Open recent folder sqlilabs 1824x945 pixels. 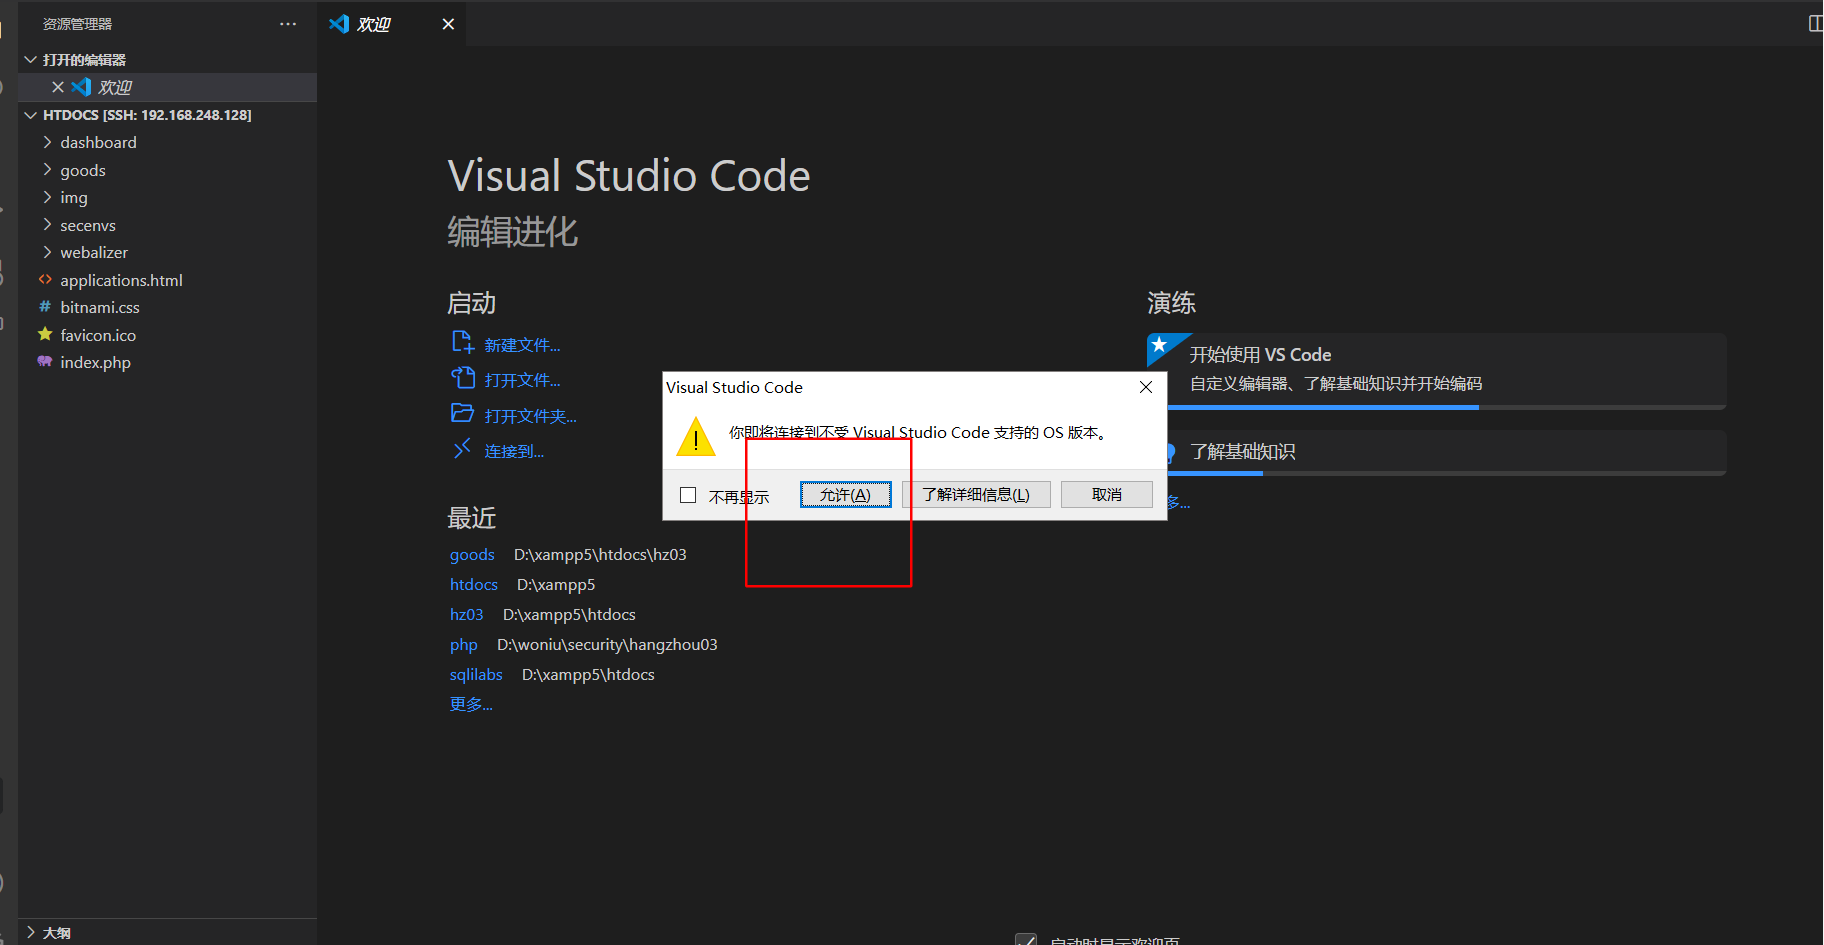coord(476,674)
